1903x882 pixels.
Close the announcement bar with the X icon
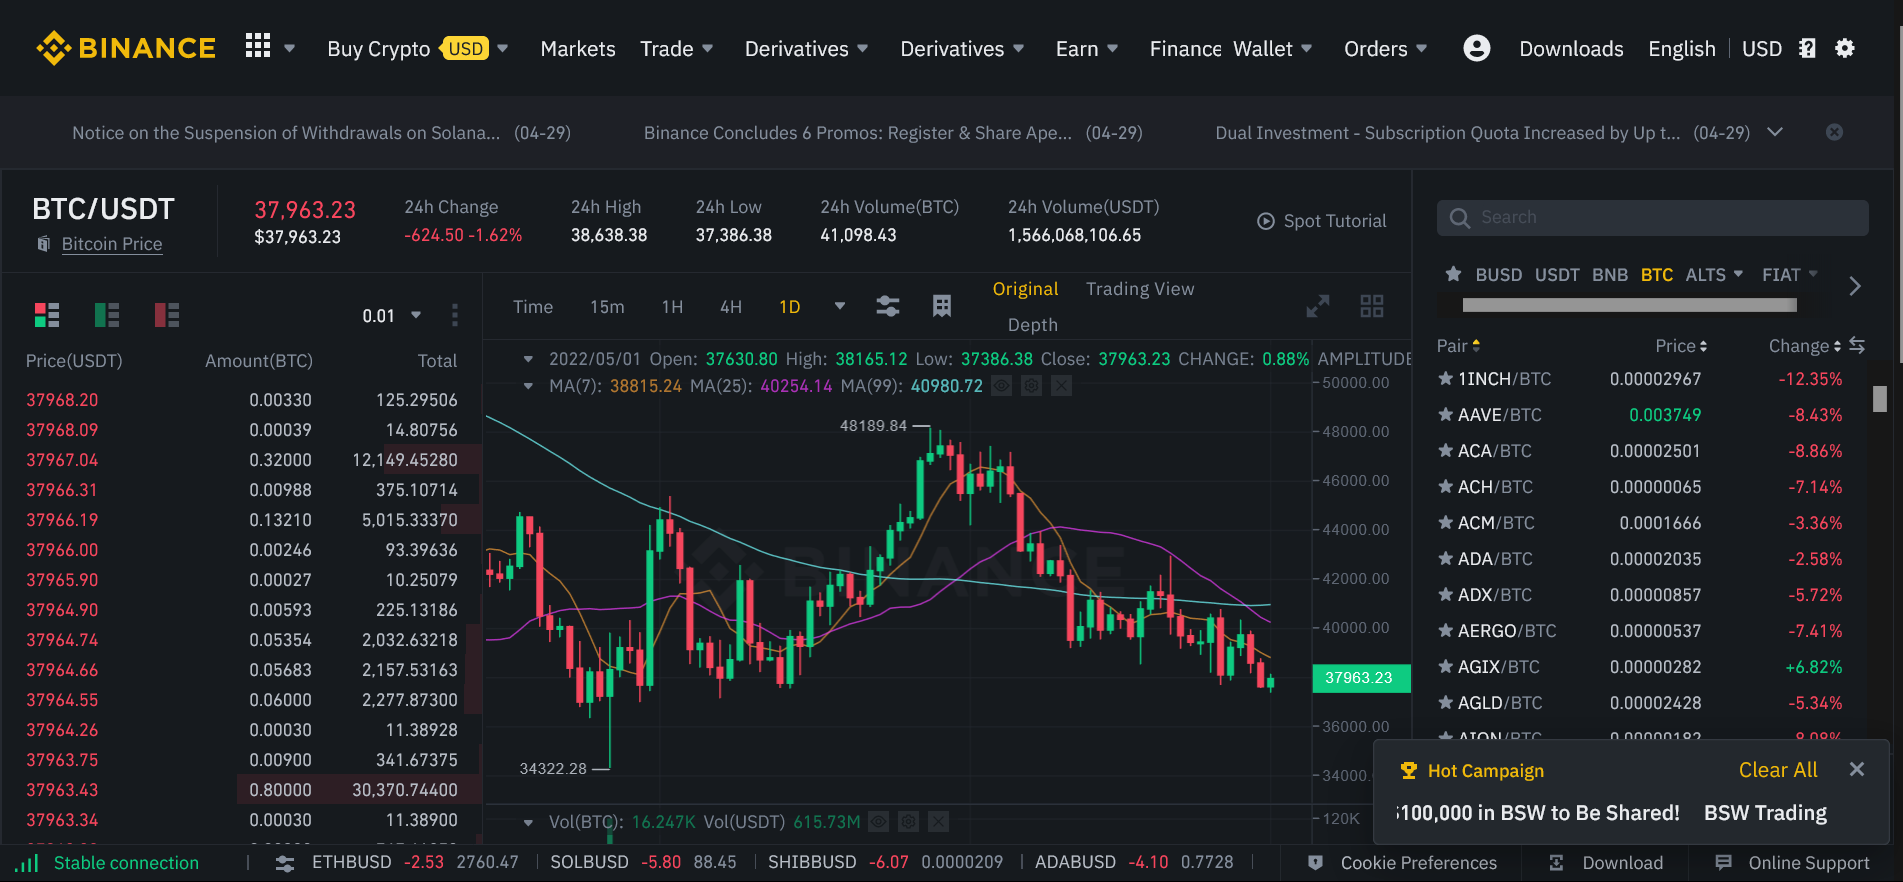pos(1834,132)
